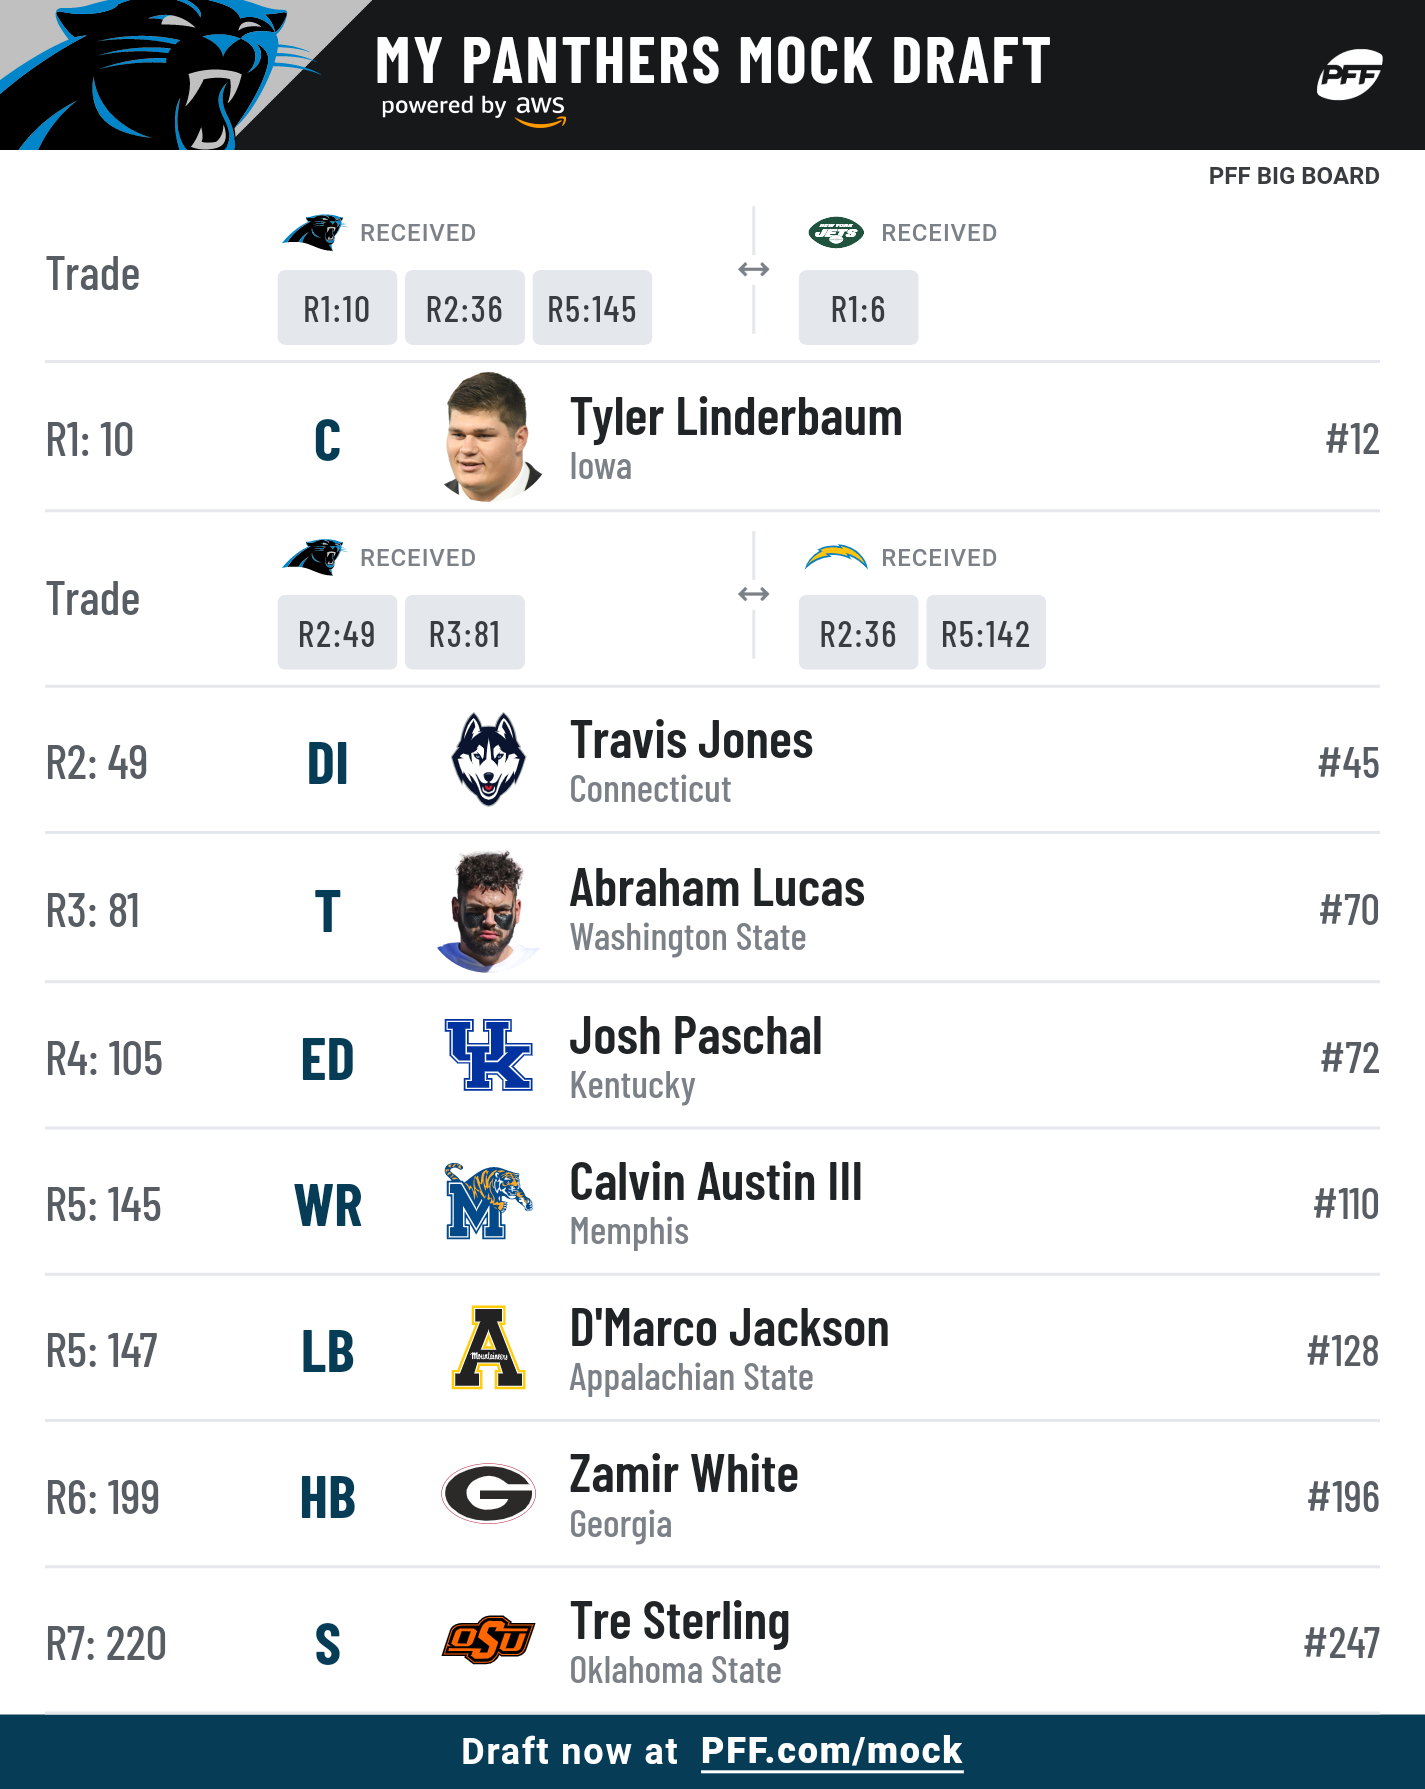This screenshot has height=1789, width=1425.
Task: Click the R3:81 trade pick chip
Action: pos(465,633)
